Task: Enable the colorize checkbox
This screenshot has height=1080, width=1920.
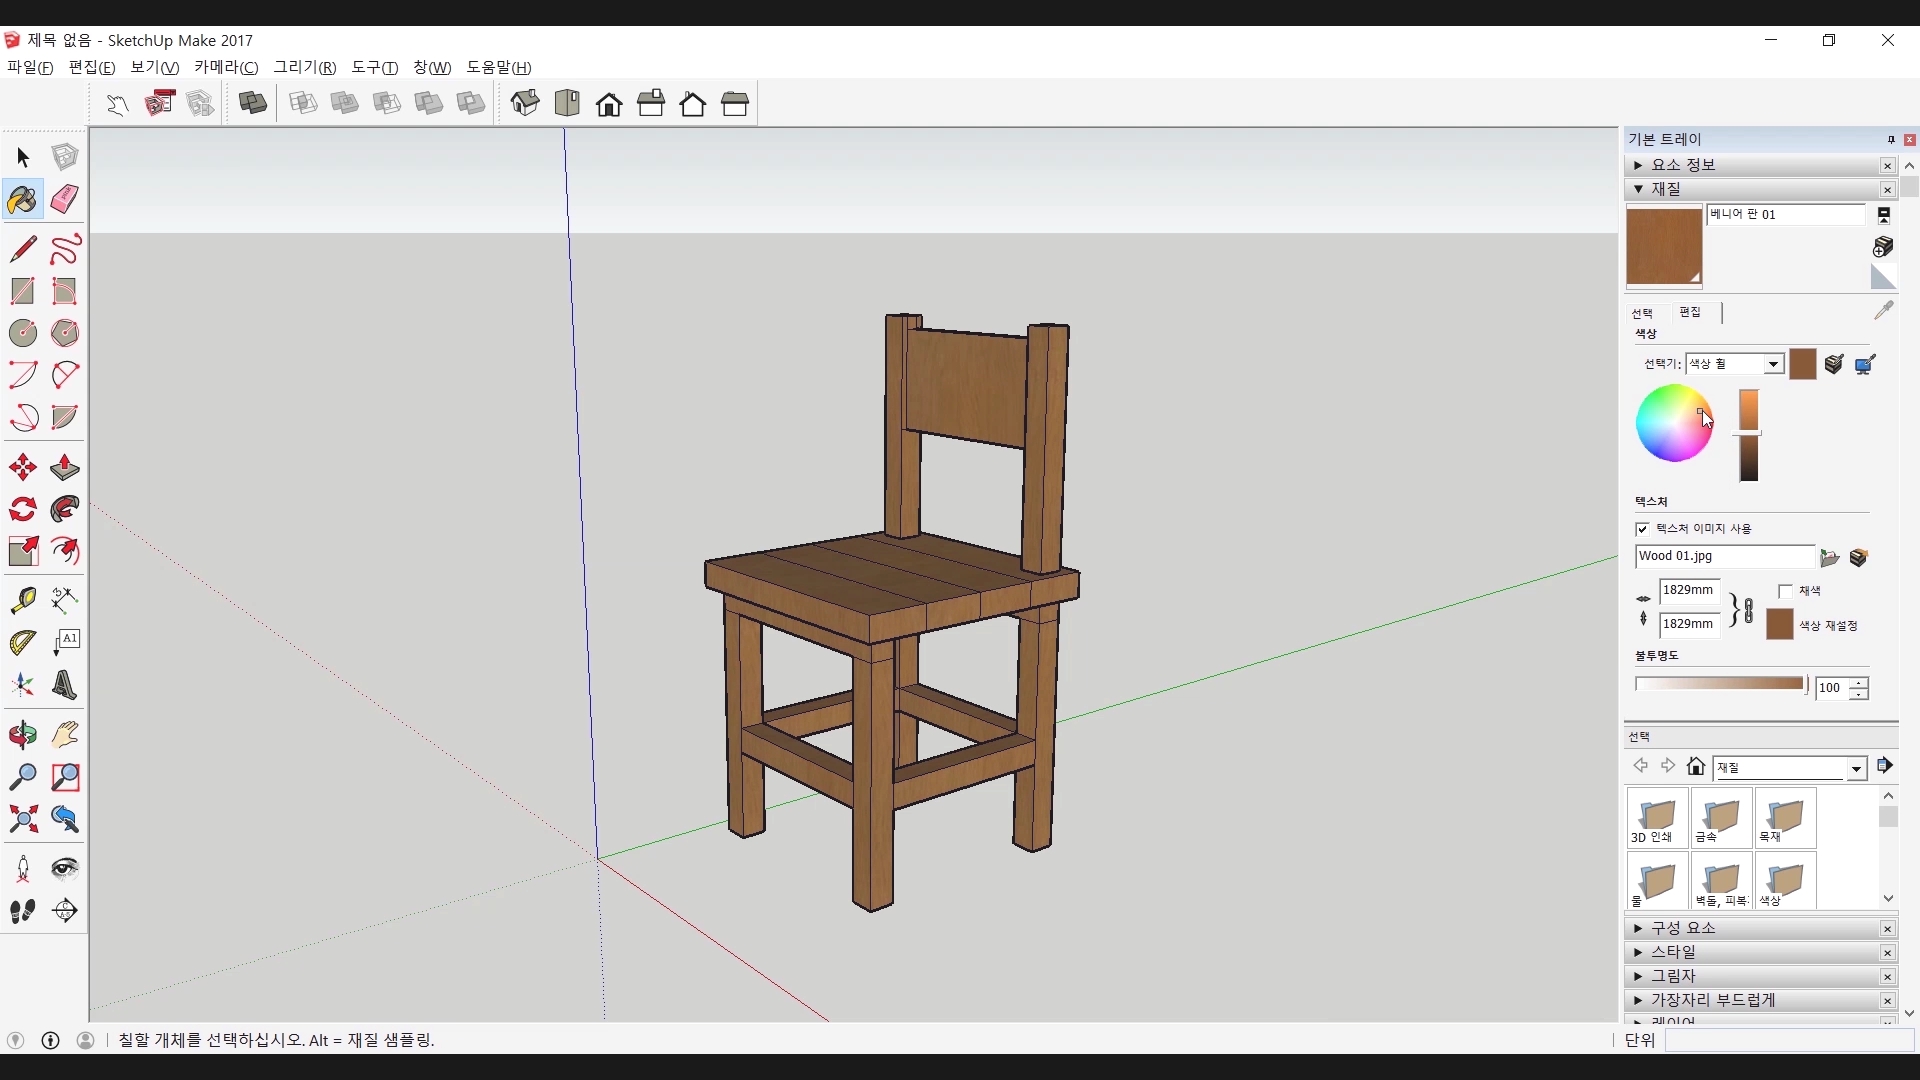Action: coord(1785,591)
